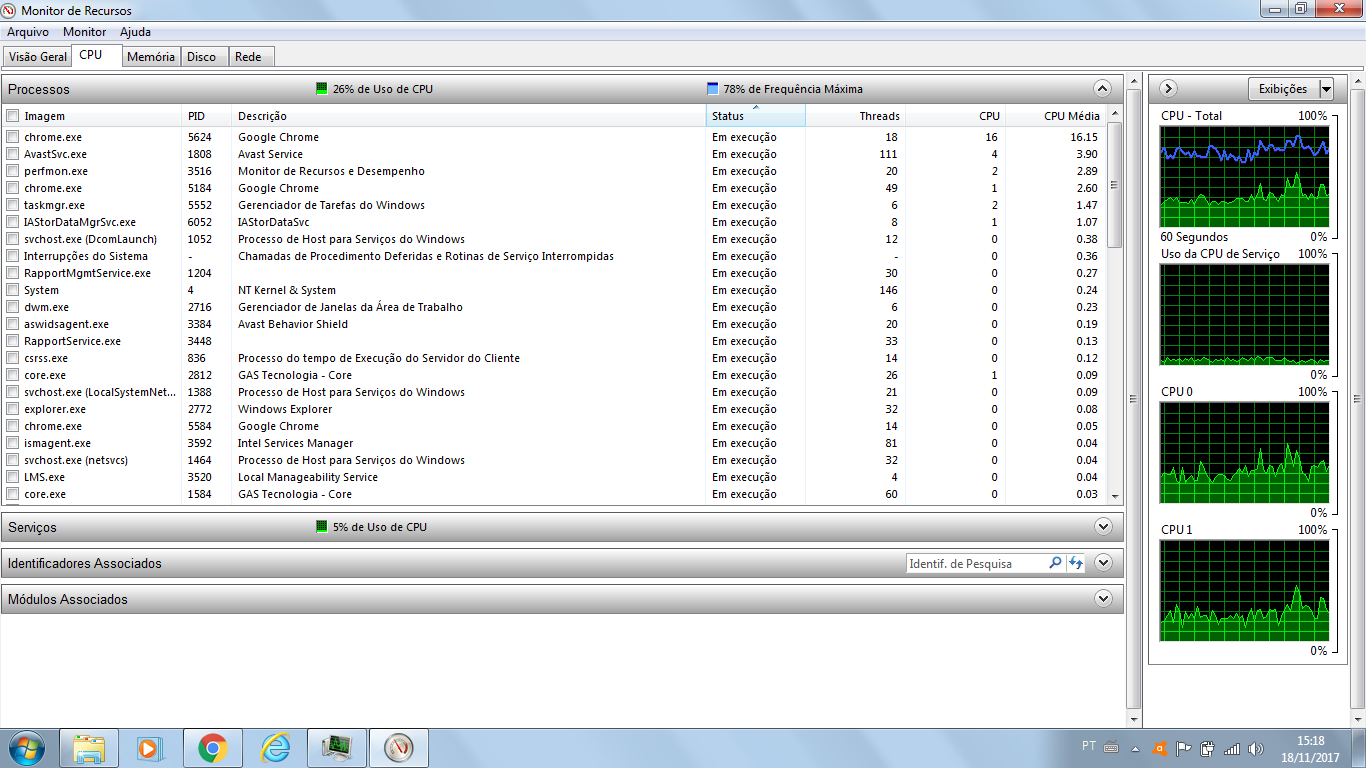The height and width of the screenshot is (768, 1366).
Task: Click Action Center flag tray icon
Action: [1184, 748]
